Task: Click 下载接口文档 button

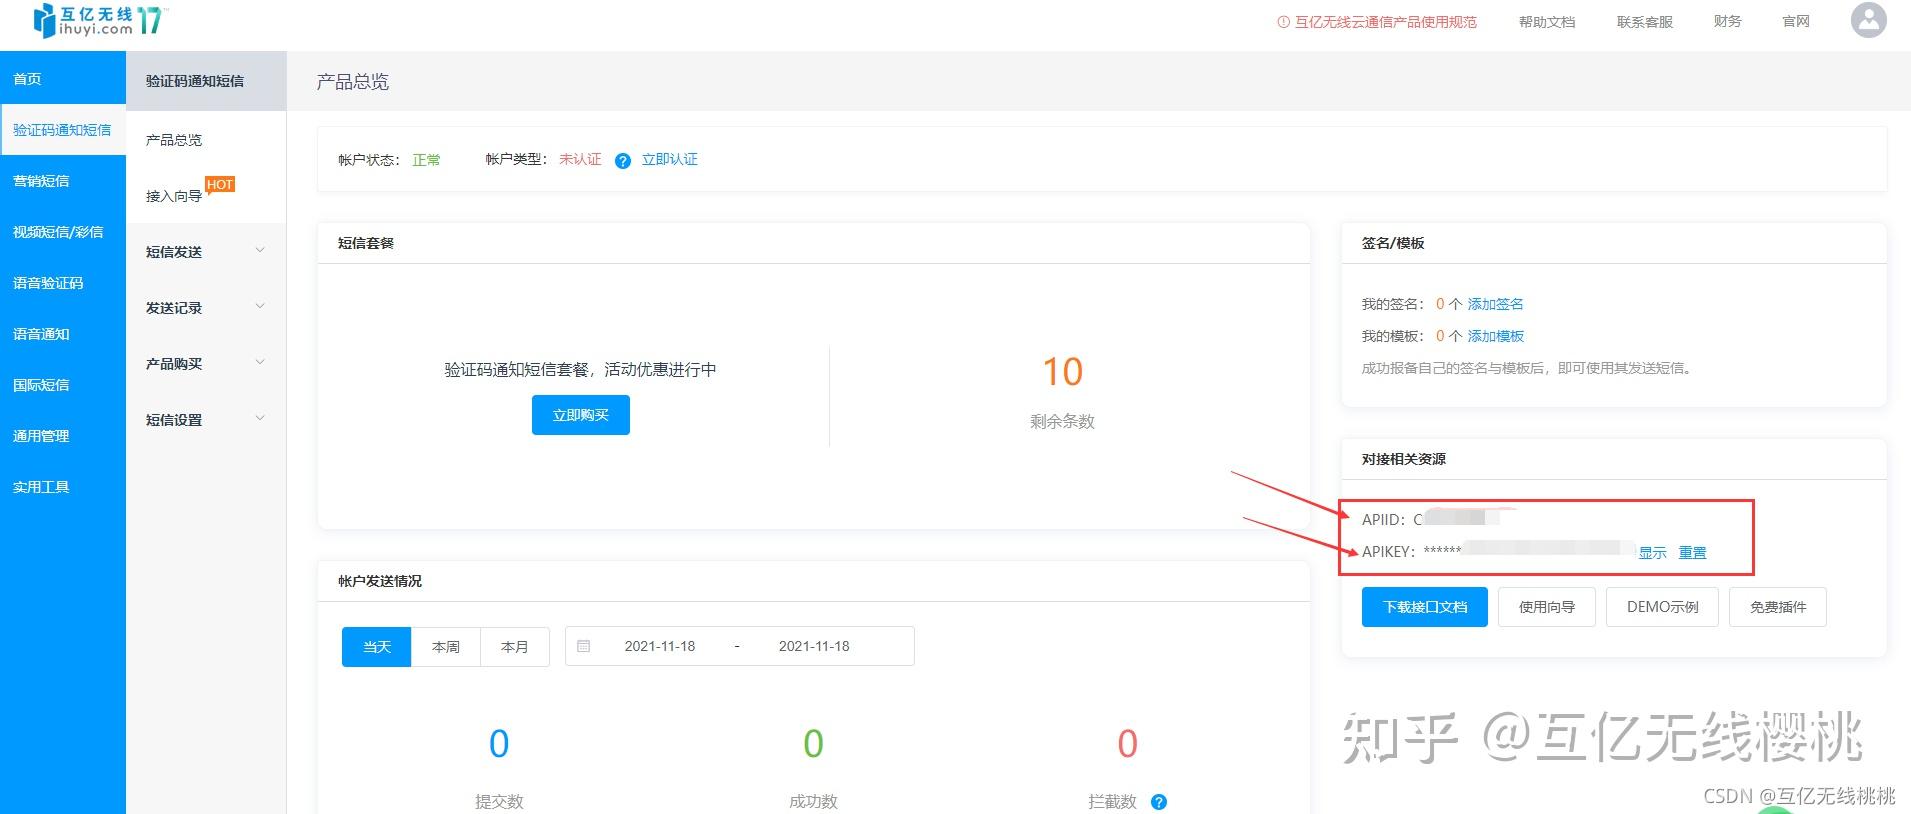Action: pos(1425,607)
